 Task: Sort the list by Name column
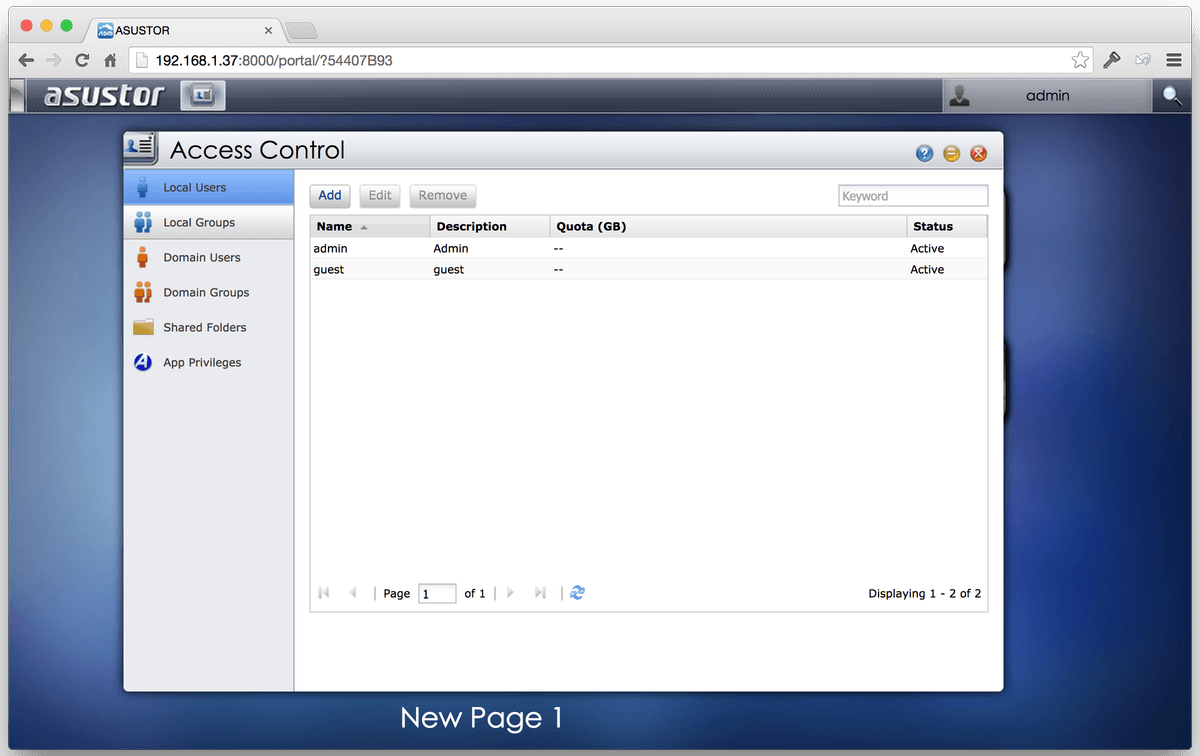click(x=335, y=226)
